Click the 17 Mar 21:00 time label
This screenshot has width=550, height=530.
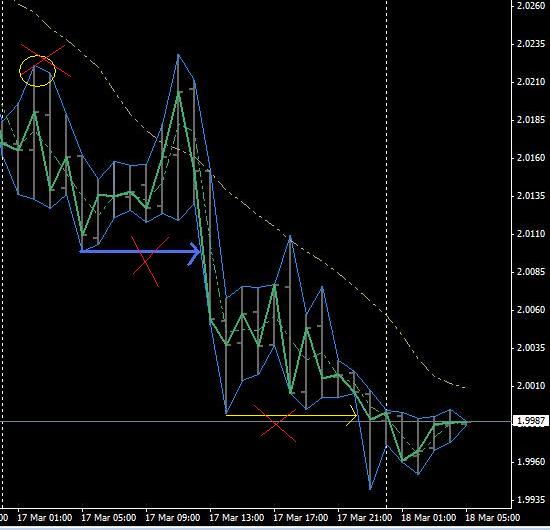point(365,518)
